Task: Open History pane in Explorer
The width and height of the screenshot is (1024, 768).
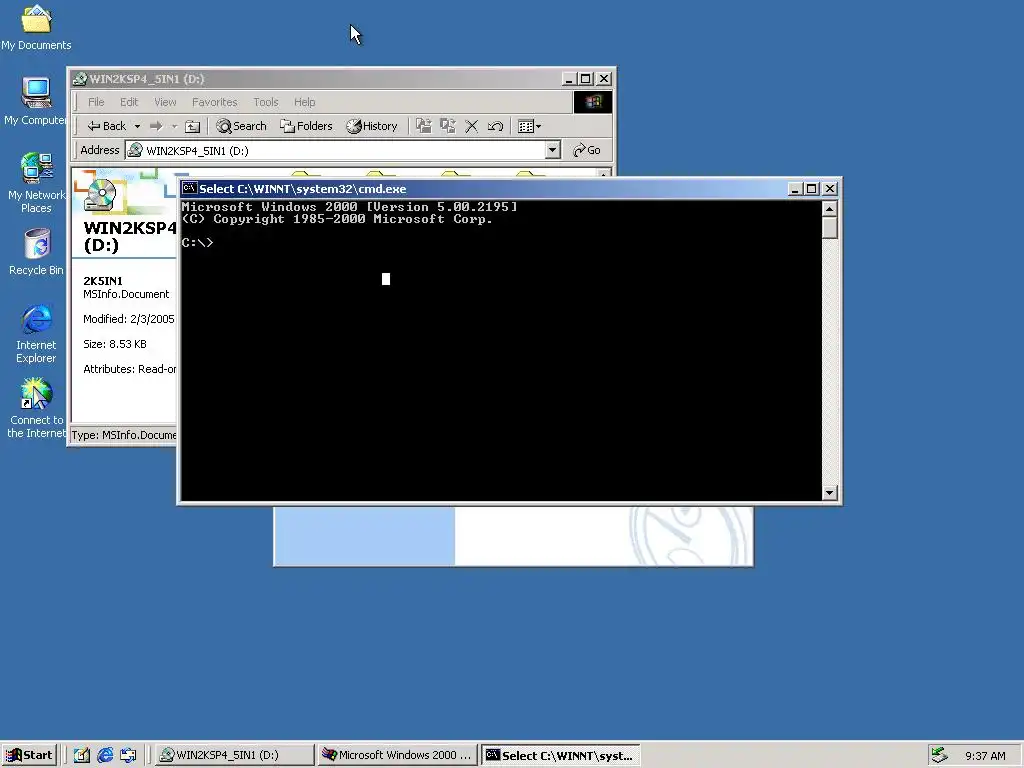Action: [x=372, y=126]
